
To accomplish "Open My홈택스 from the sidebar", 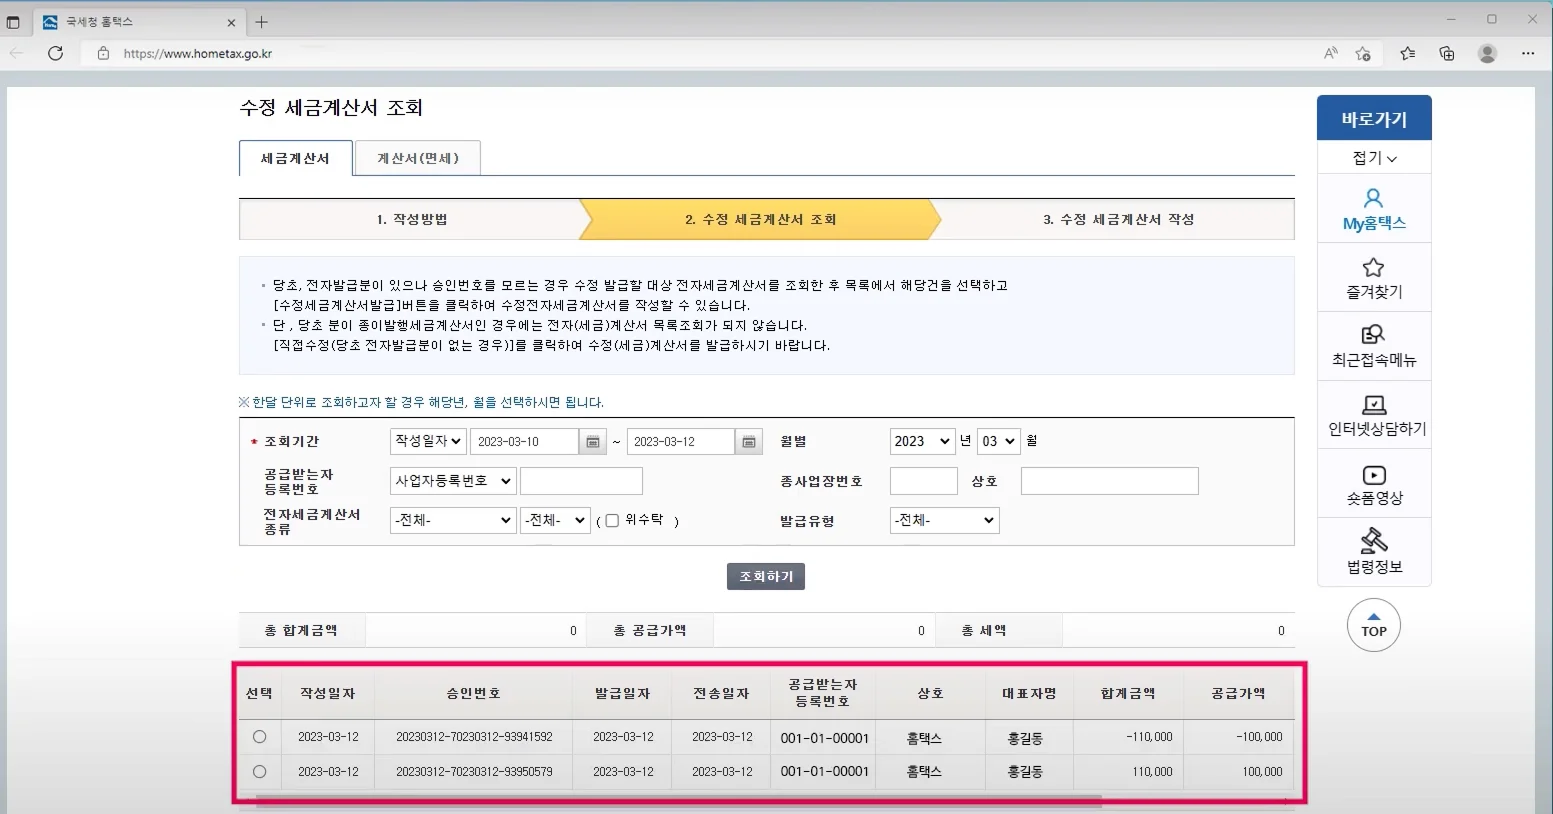I will pos(1372,208).
